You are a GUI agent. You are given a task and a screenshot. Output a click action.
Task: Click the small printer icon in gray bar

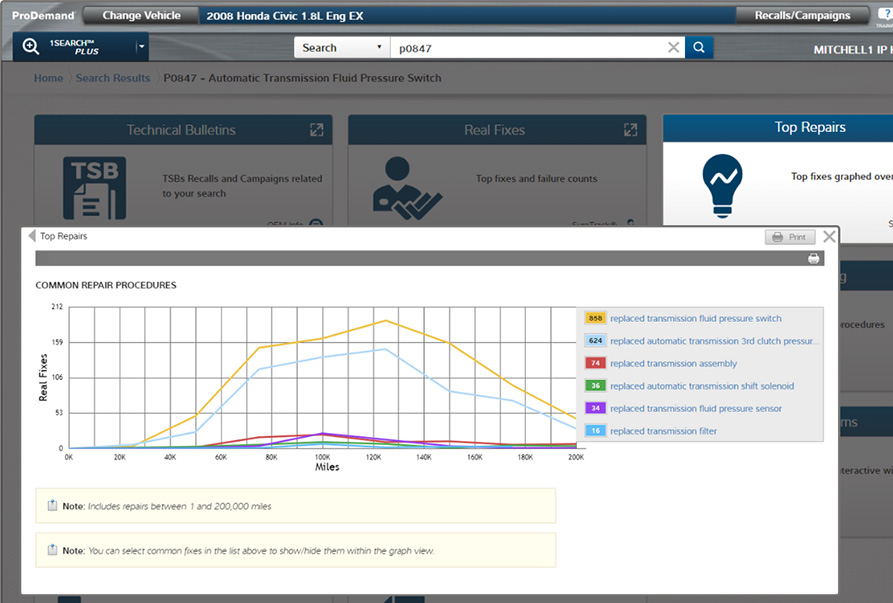click(x=814, y=258)
